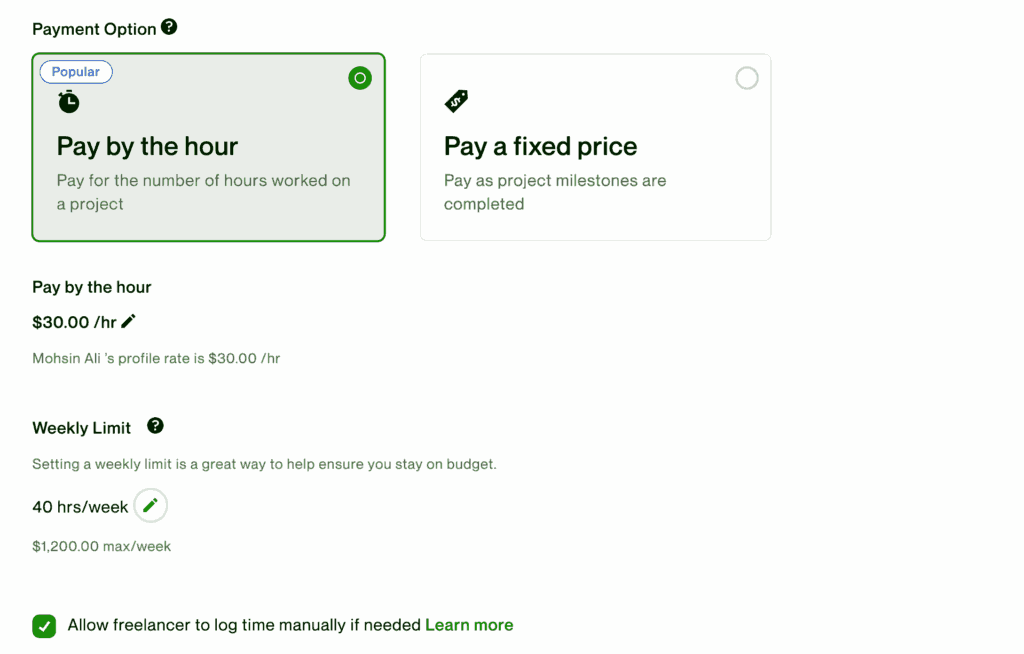Click the Allow freelancer to log time label
The height and width of the screenshot is (654, 1024).
click(x=244, y=625)
